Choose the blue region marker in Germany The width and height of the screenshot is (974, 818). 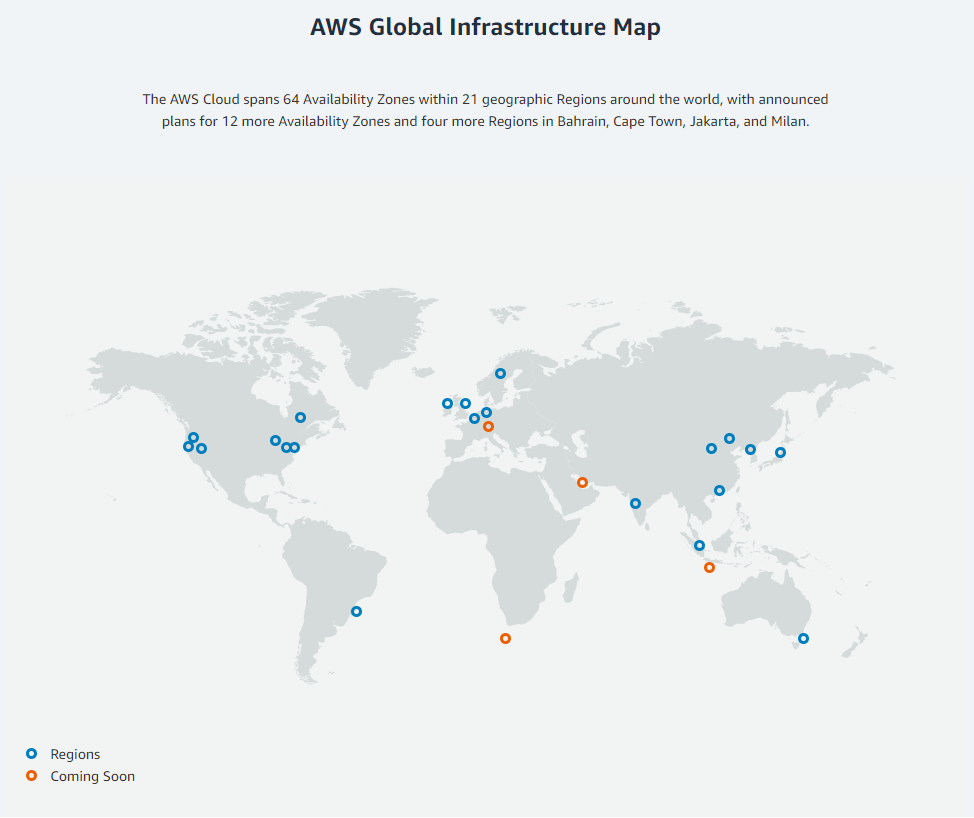tap(486, 412)
